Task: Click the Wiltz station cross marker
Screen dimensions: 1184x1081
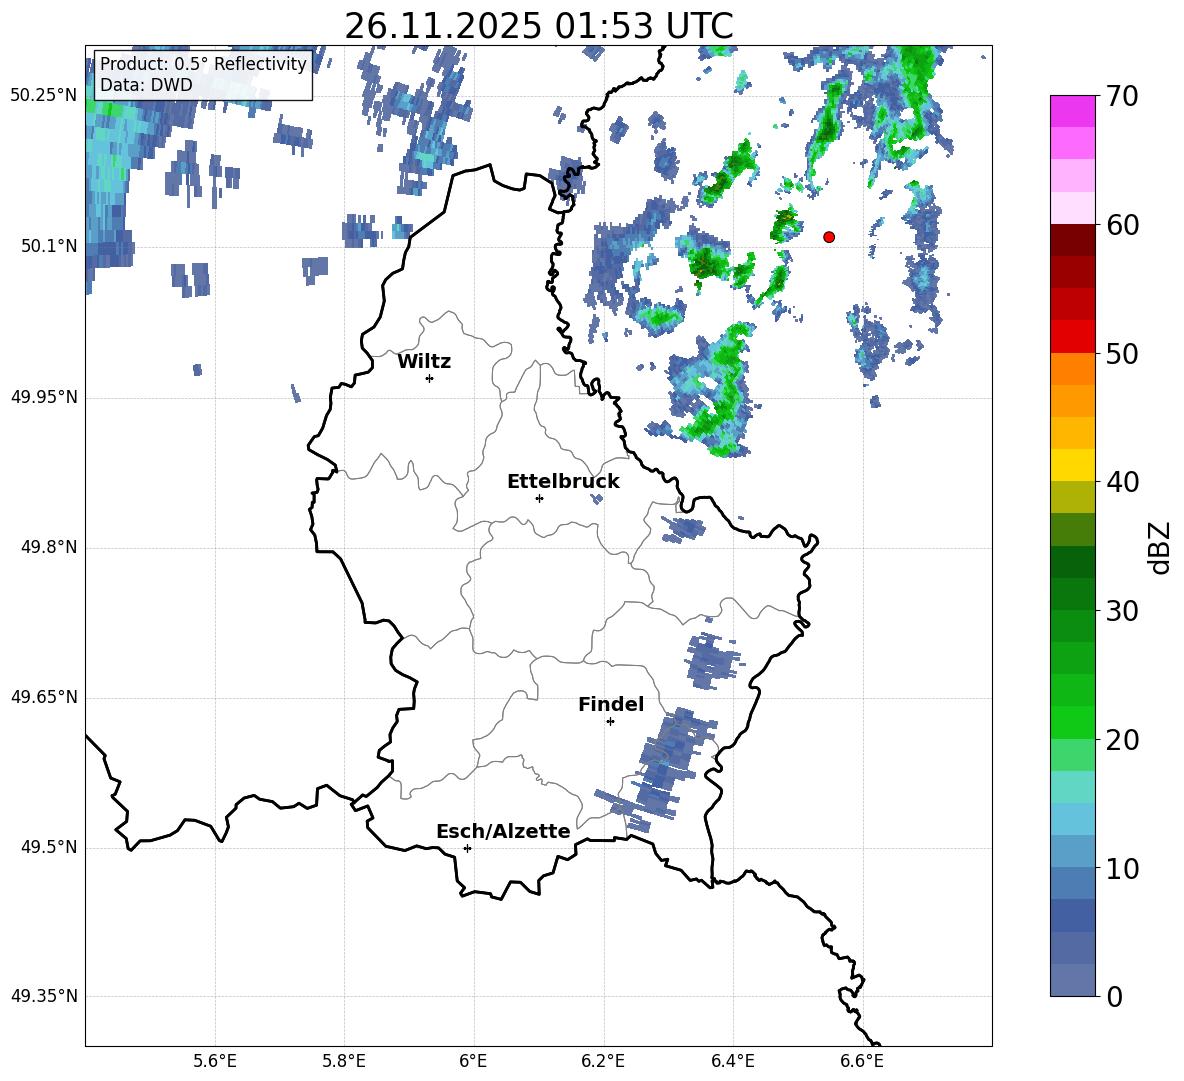Action: (x=430, y=379)
